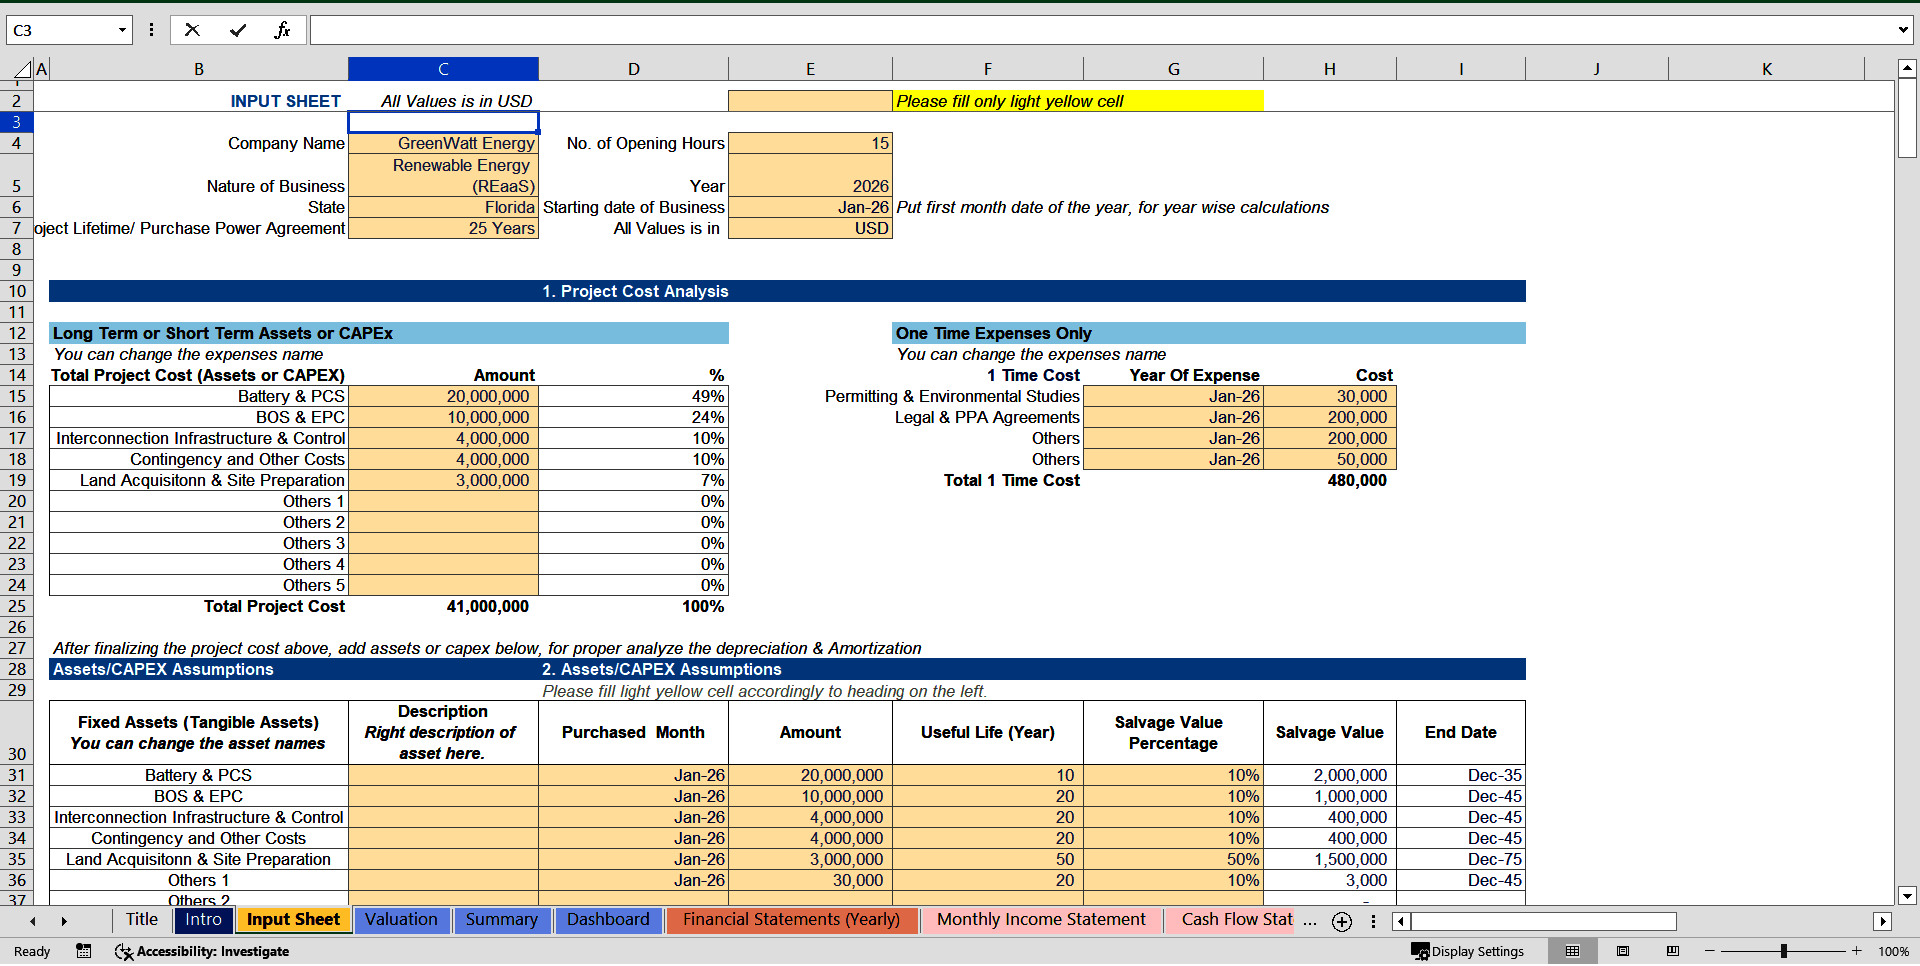1920x966 pixels.
Task: Select column E header
Action: pyautogui.click(x=810, y=69)
